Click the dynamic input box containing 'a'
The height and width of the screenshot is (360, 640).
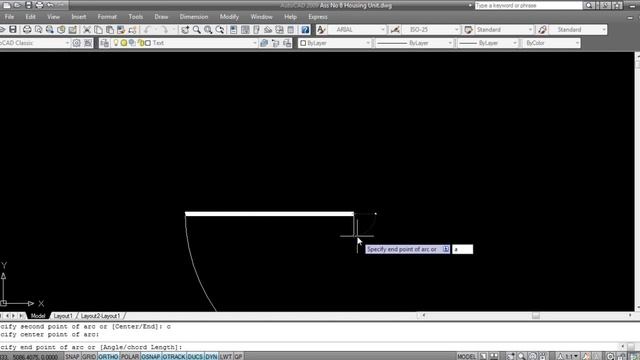[462, 249]
